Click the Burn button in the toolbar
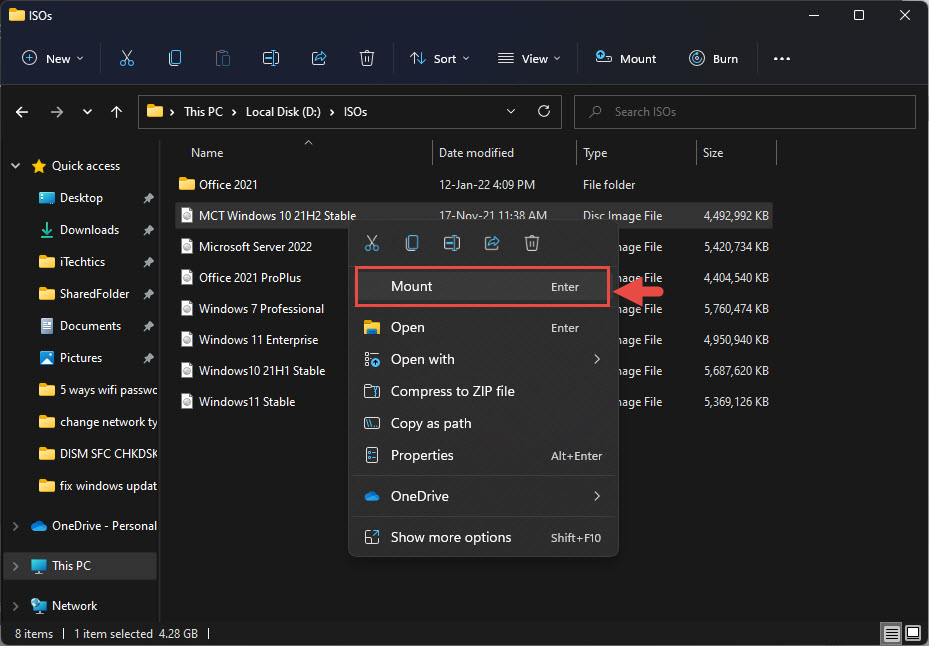The height and width of the screenshot is (646, 929). (x=713, y=58)
